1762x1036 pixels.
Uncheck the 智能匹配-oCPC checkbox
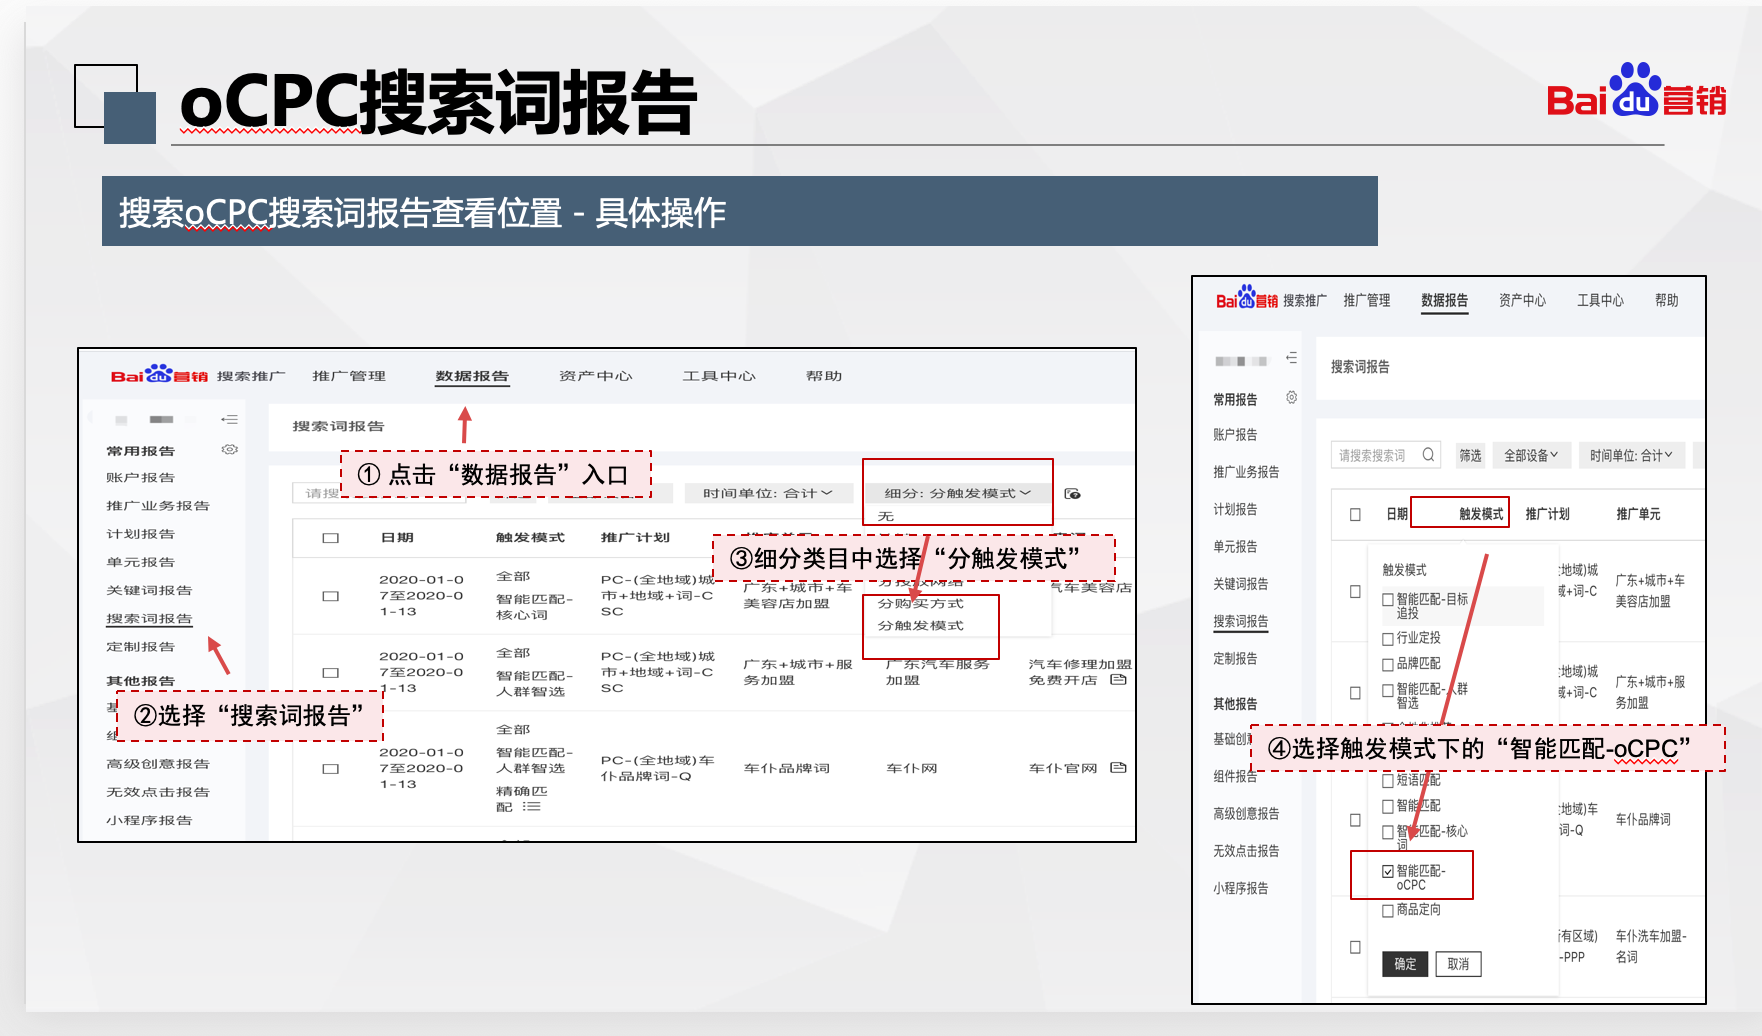coord(1388,872)
